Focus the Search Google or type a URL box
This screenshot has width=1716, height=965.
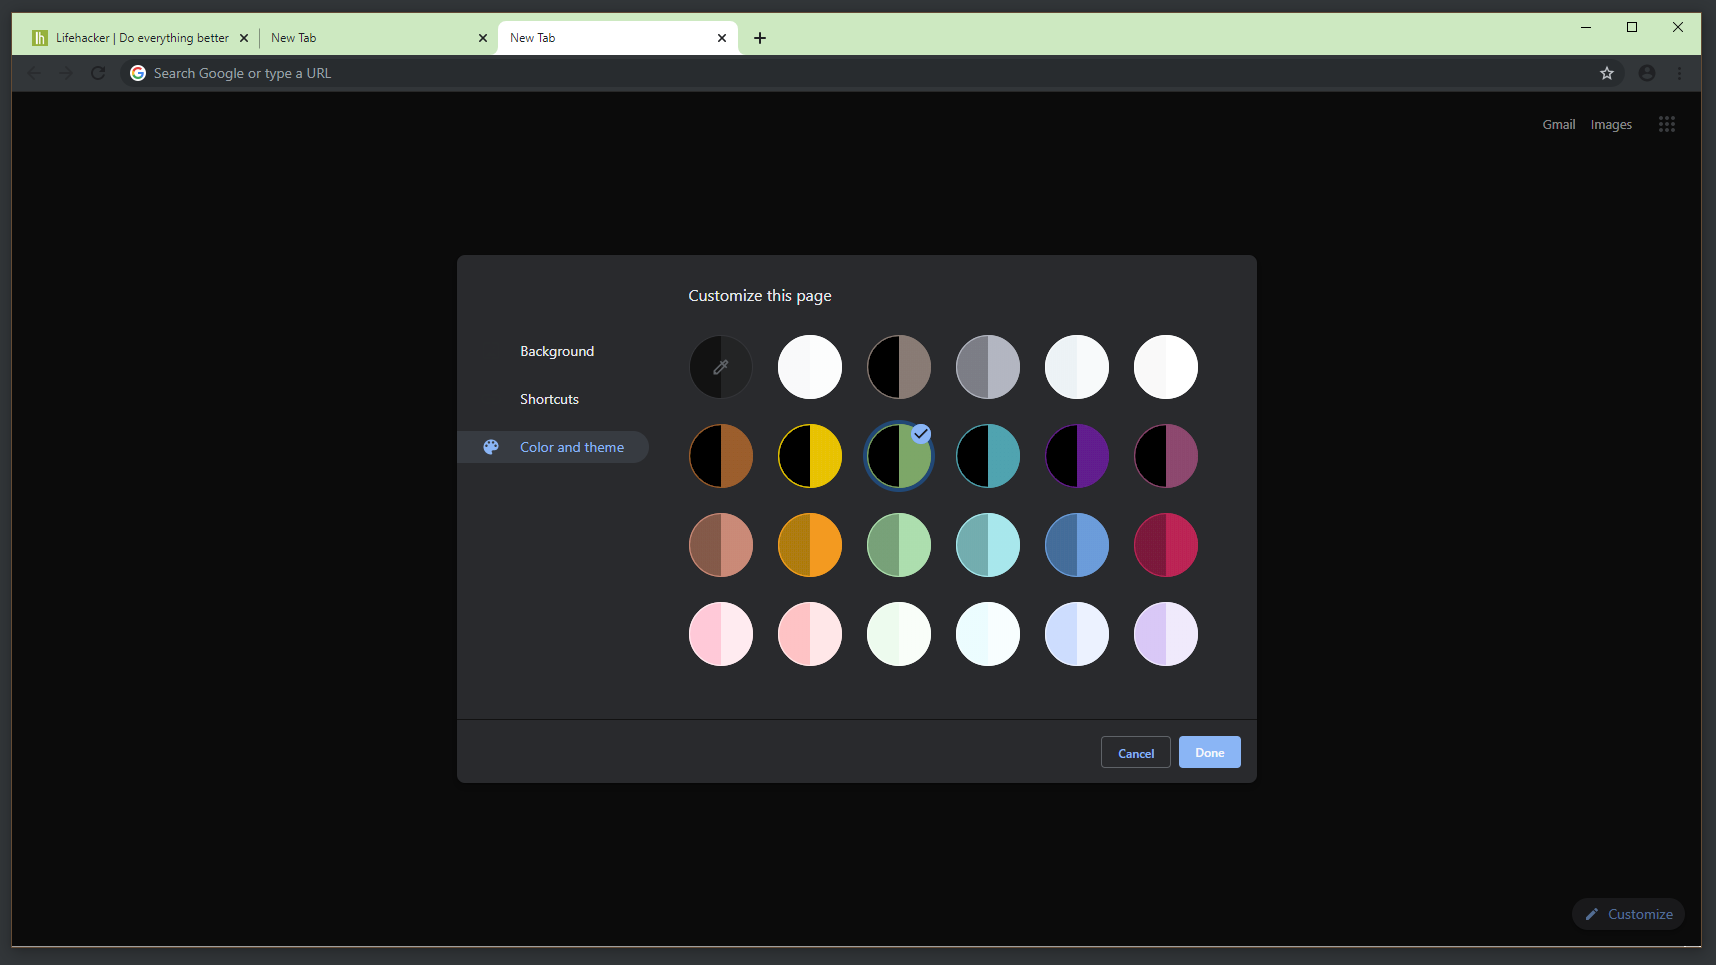[x=870, y=73]
